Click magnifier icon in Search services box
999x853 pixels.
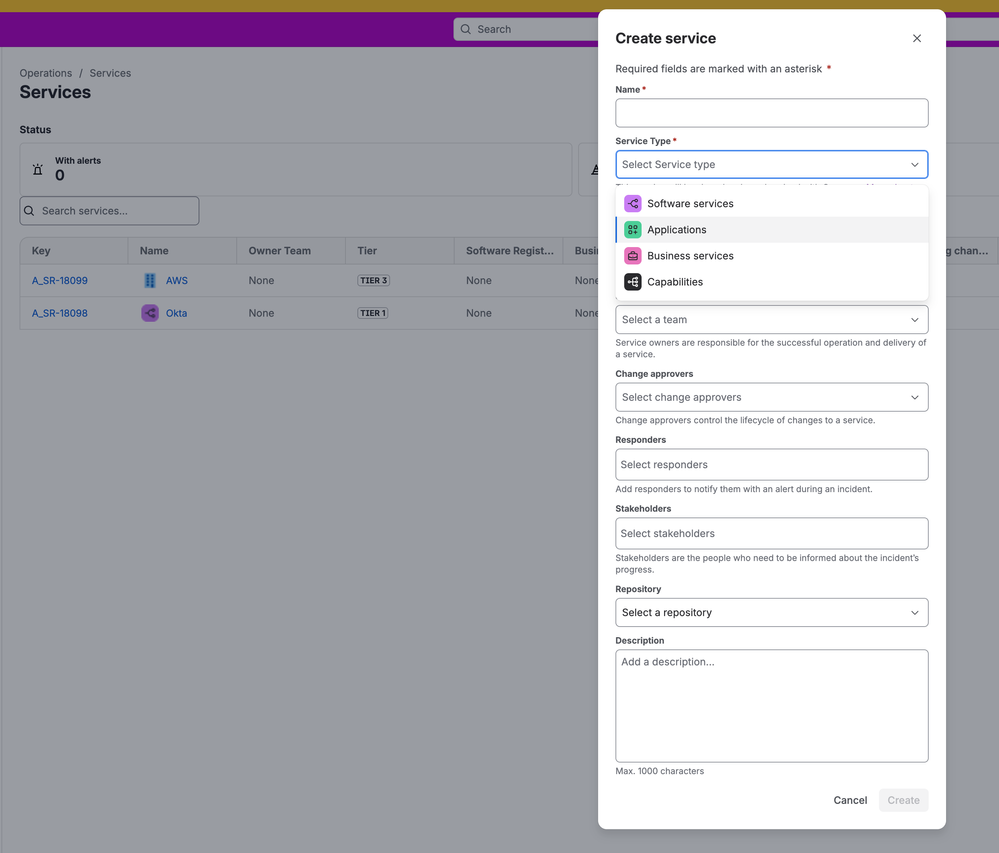29,211
